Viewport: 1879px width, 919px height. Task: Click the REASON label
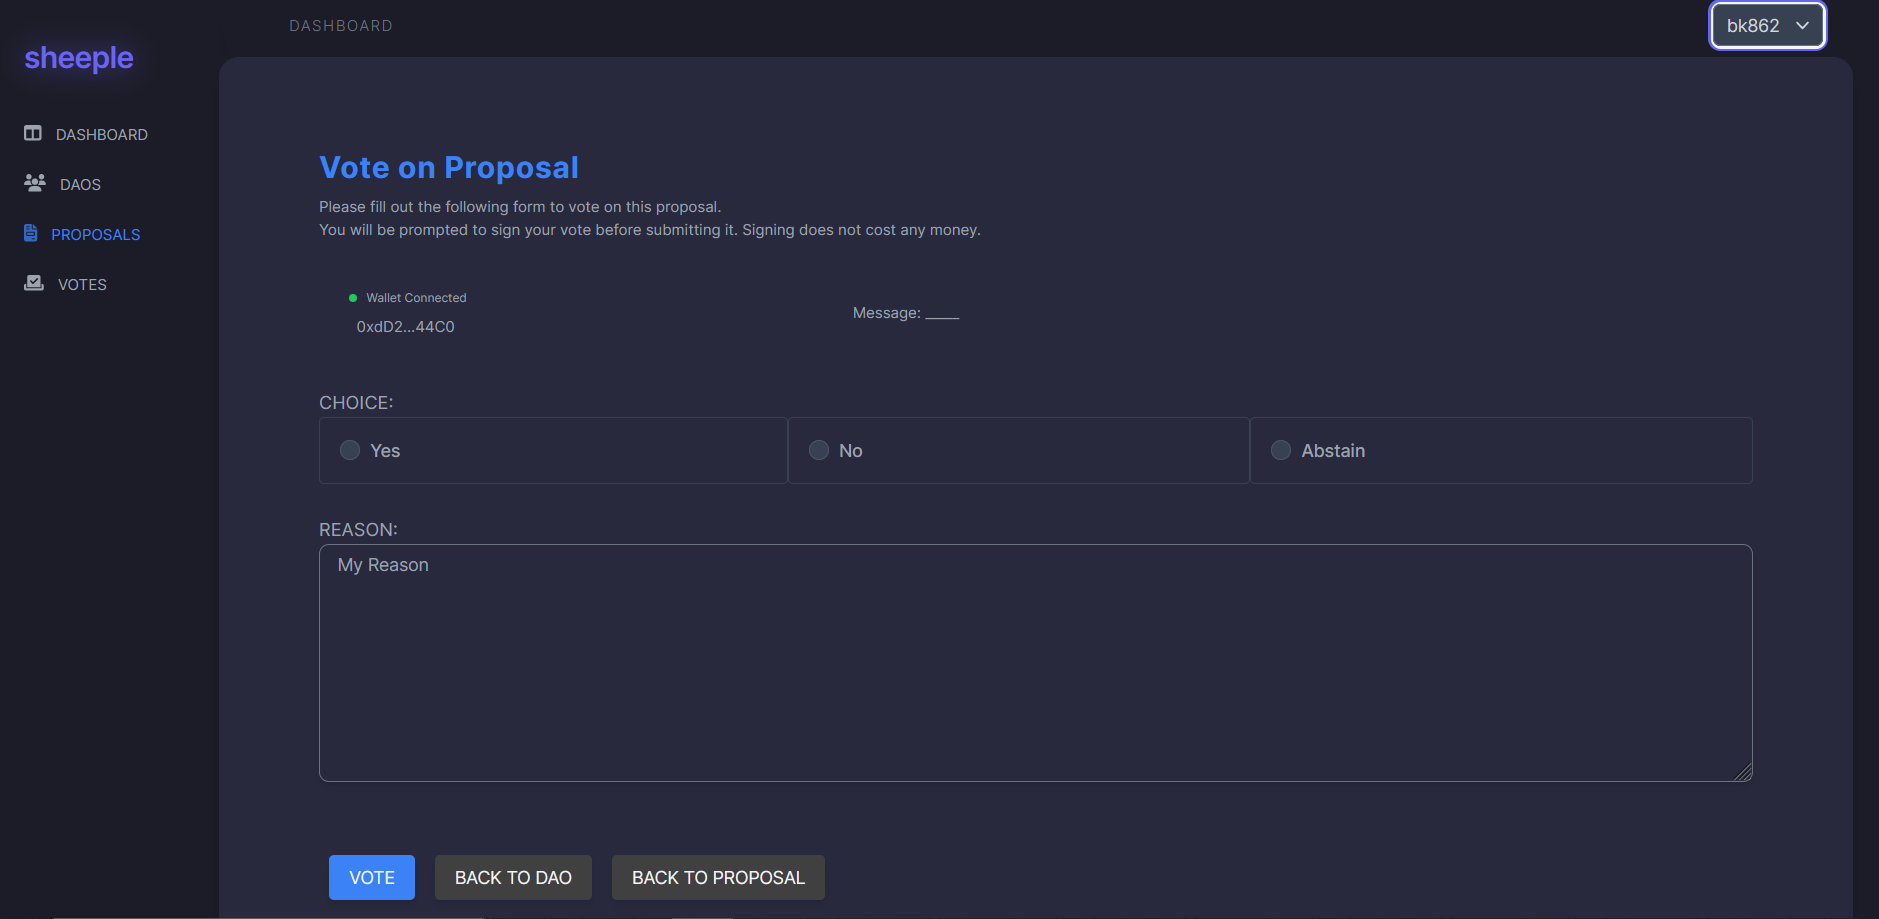(358, 530)
